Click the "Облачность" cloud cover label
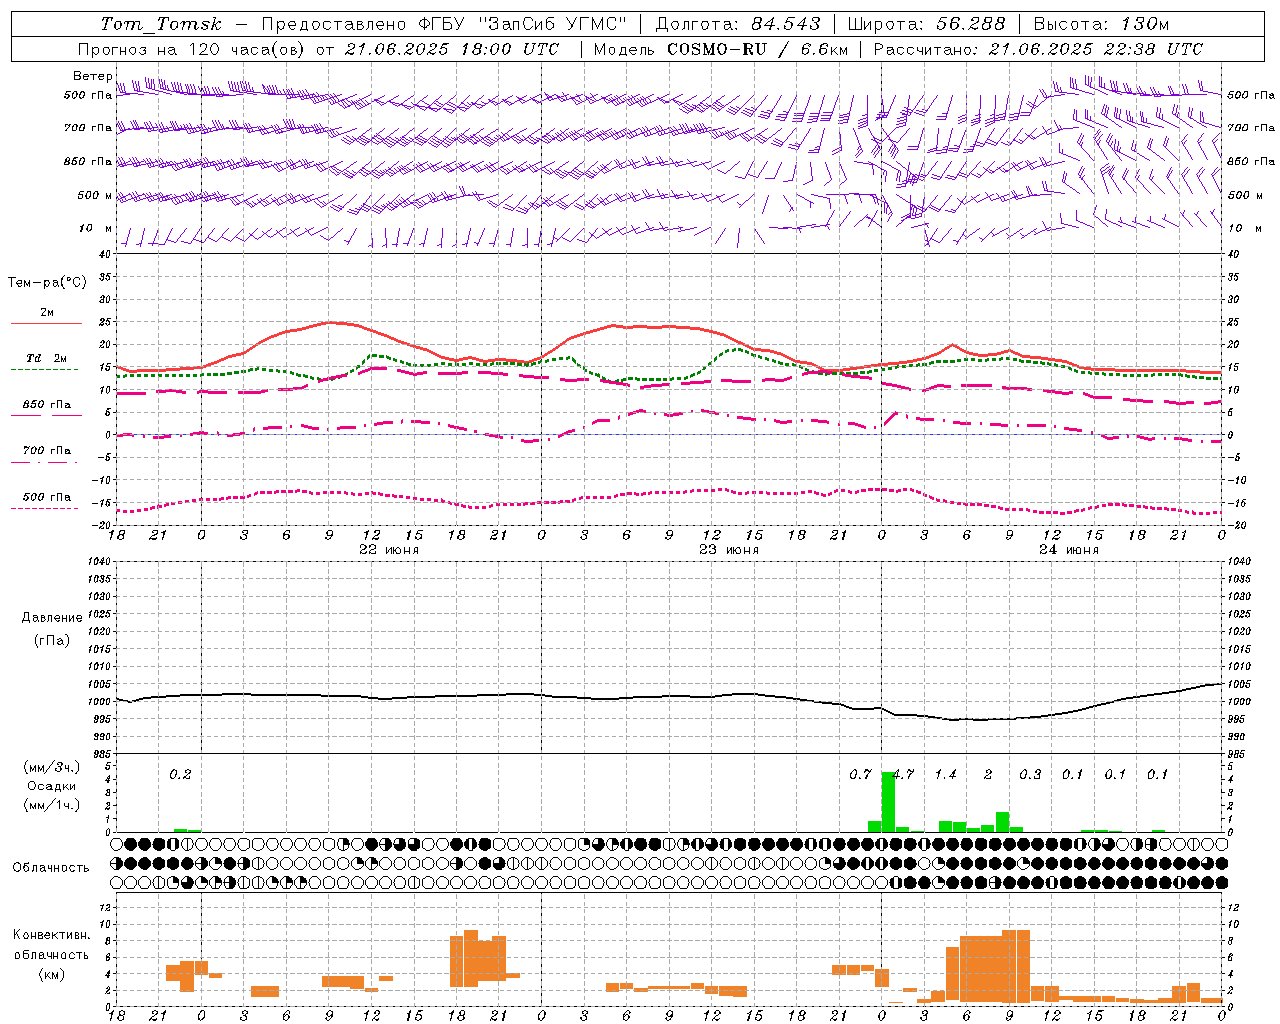The width and height of the screenshot is (1280, 1024). click(x=51, y=868)
